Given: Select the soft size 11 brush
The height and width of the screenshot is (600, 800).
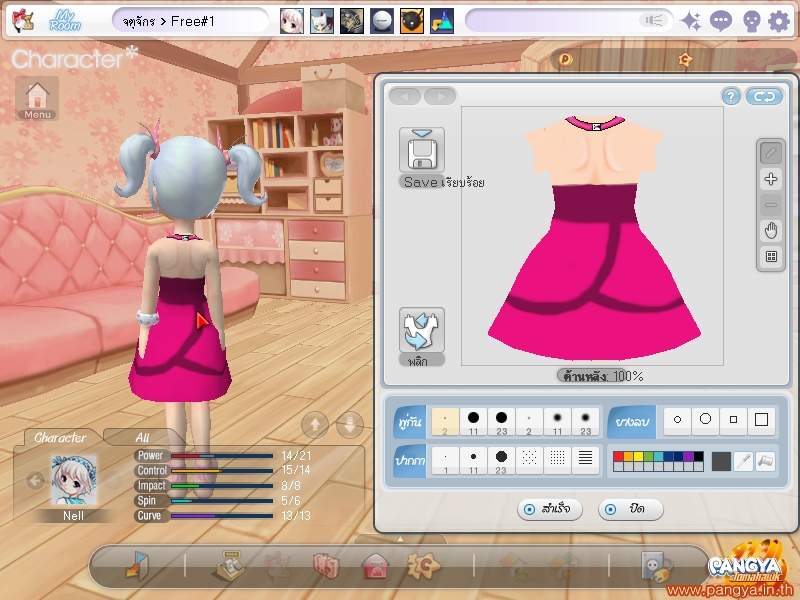Looking at the screenshot, I should (557, 422).
